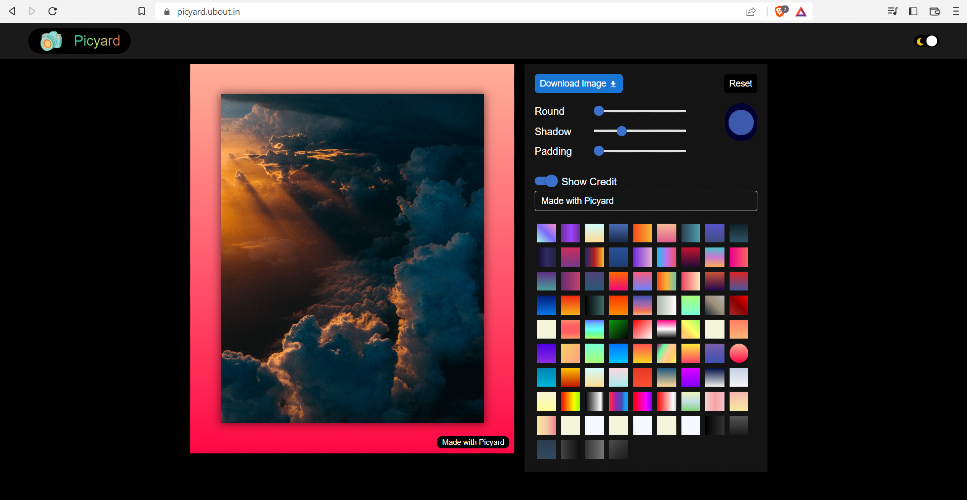This screenshot has width=967, height=500.
Task: Toggle the browser sidebar panel icon
Action: [x=913, y=11]
